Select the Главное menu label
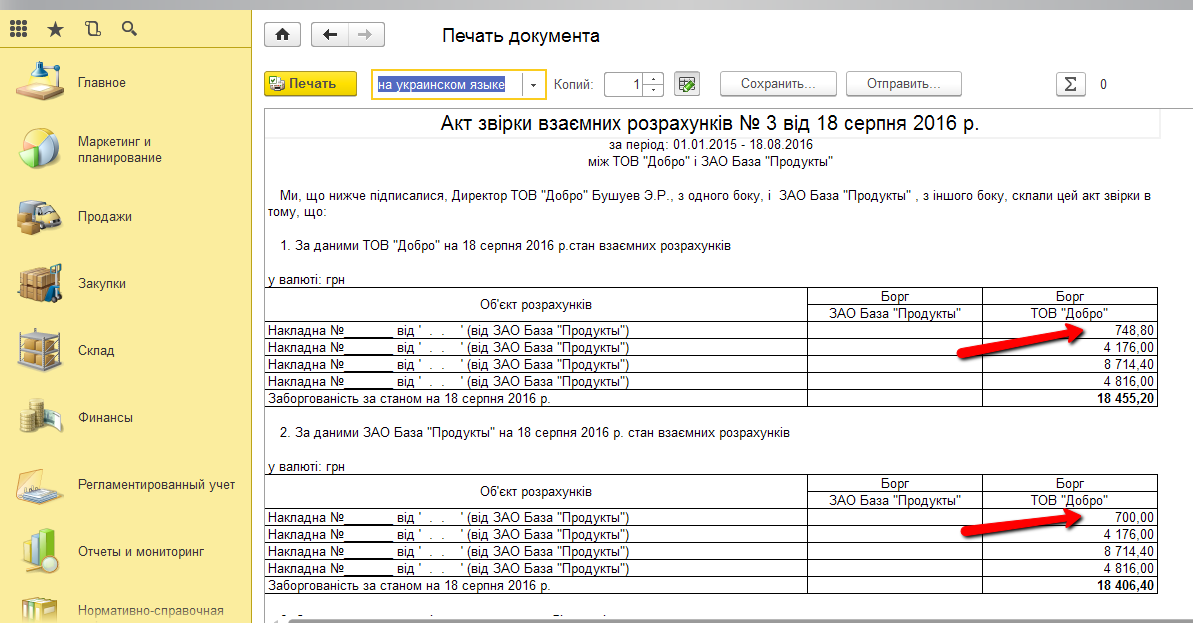1193x623 pixels. [x=102, y=82]
